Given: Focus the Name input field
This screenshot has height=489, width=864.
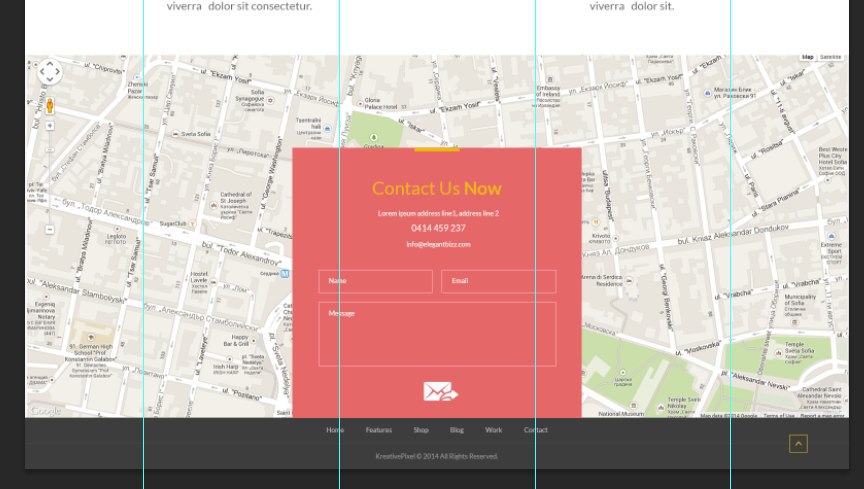Looking at the screenshot, I should pyautogui.click(x=375, y=281).
